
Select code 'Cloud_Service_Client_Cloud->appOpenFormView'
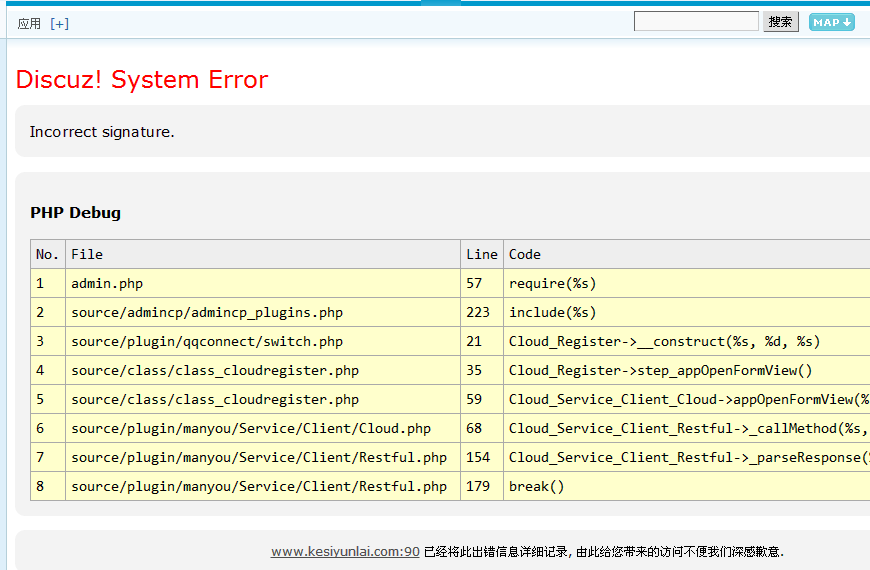coord(687,399)
